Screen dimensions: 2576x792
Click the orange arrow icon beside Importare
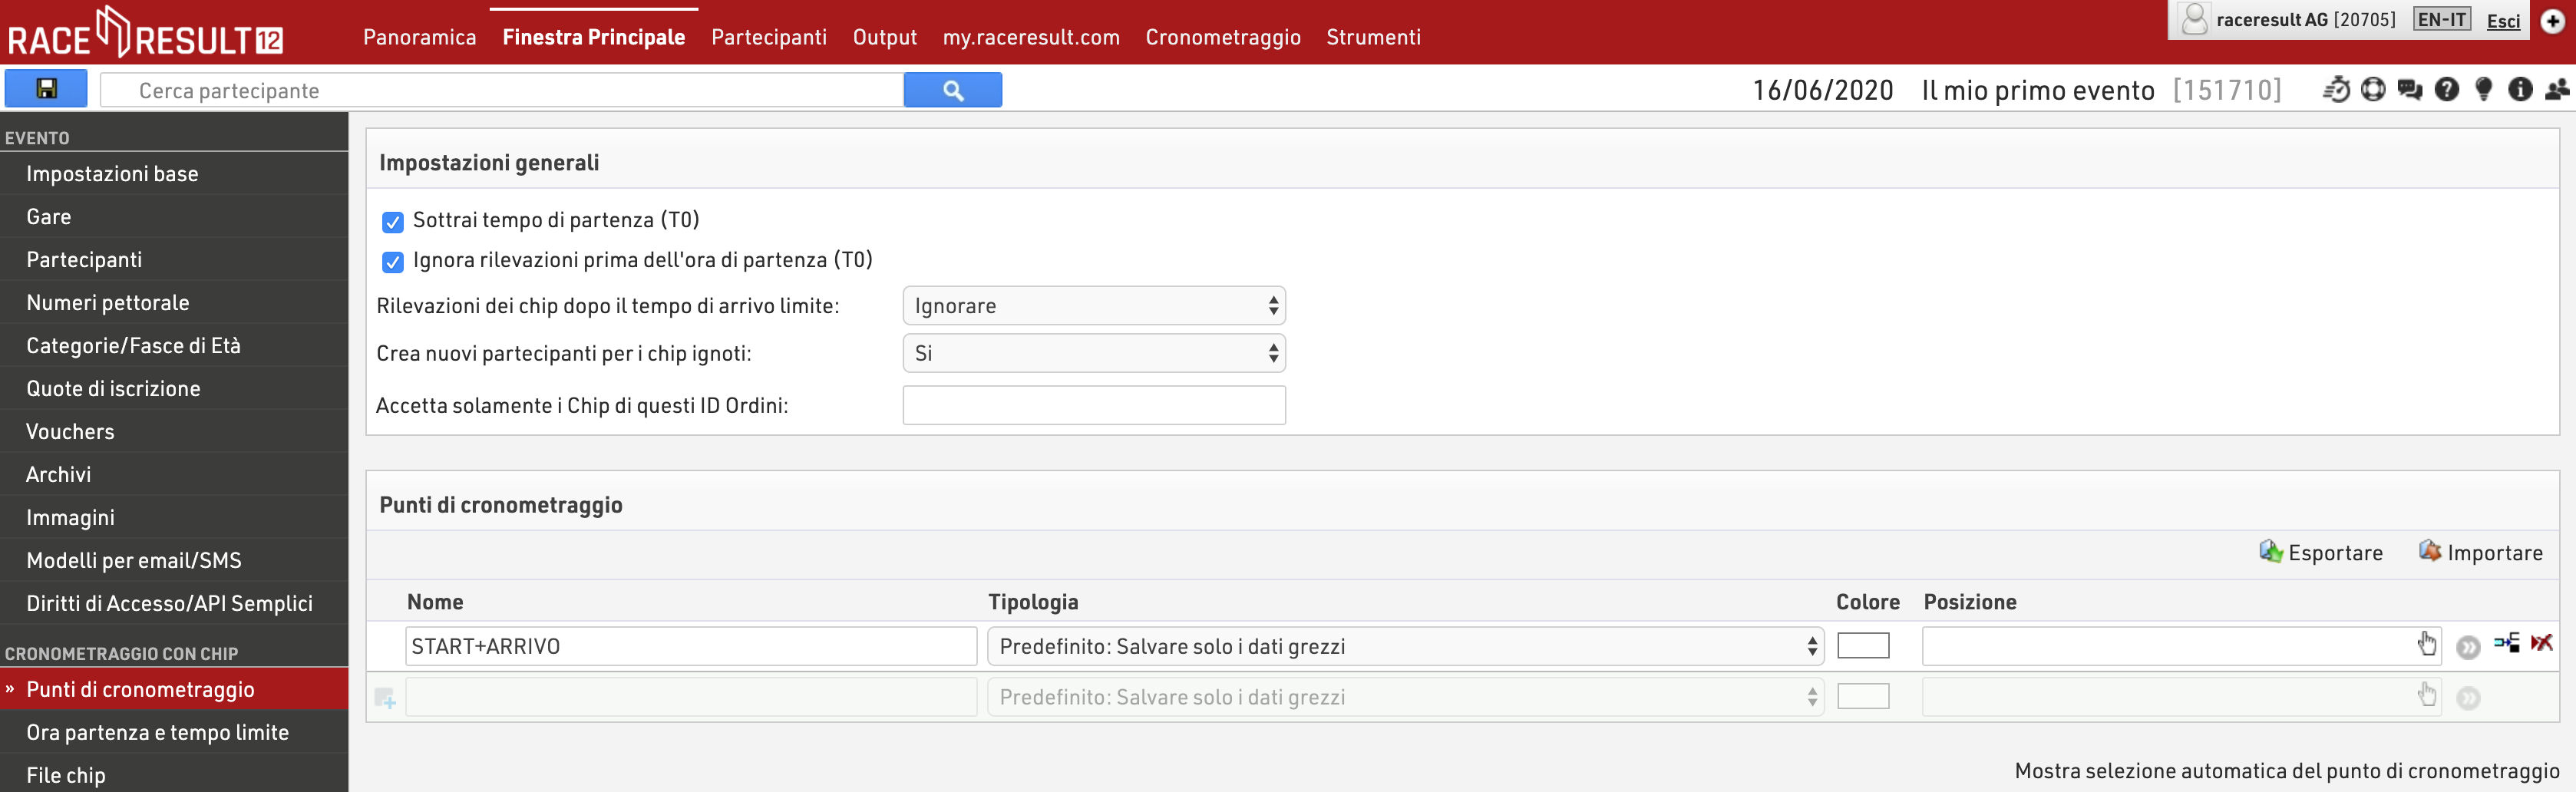point(2430,551)
